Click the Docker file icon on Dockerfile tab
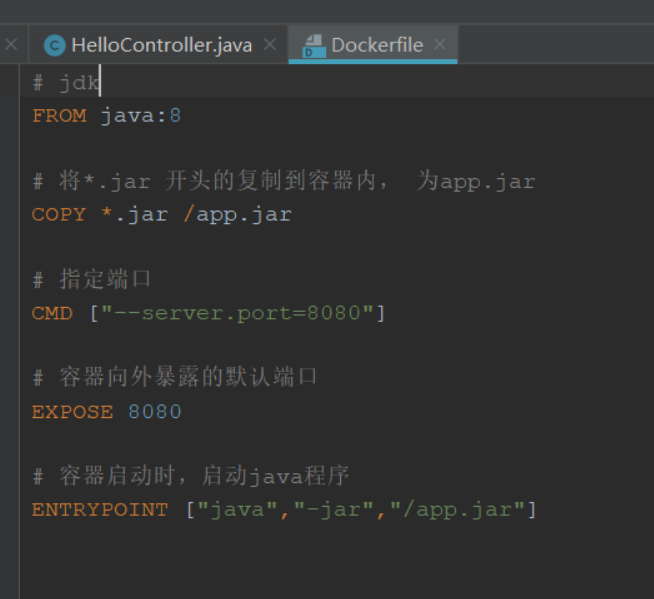The image size is (654, 599). point(314,46)
